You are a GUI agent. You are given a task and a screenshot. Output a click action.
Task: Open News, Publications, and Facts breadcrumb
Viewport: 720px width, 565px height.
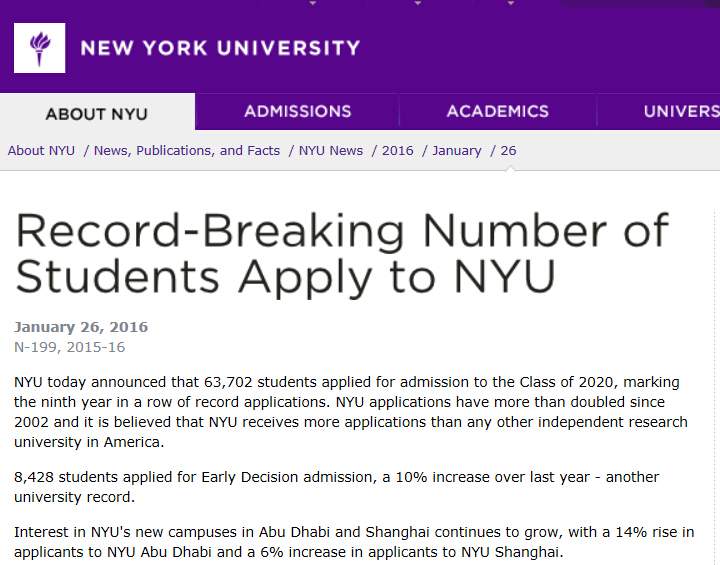click(x=187, y=151)
